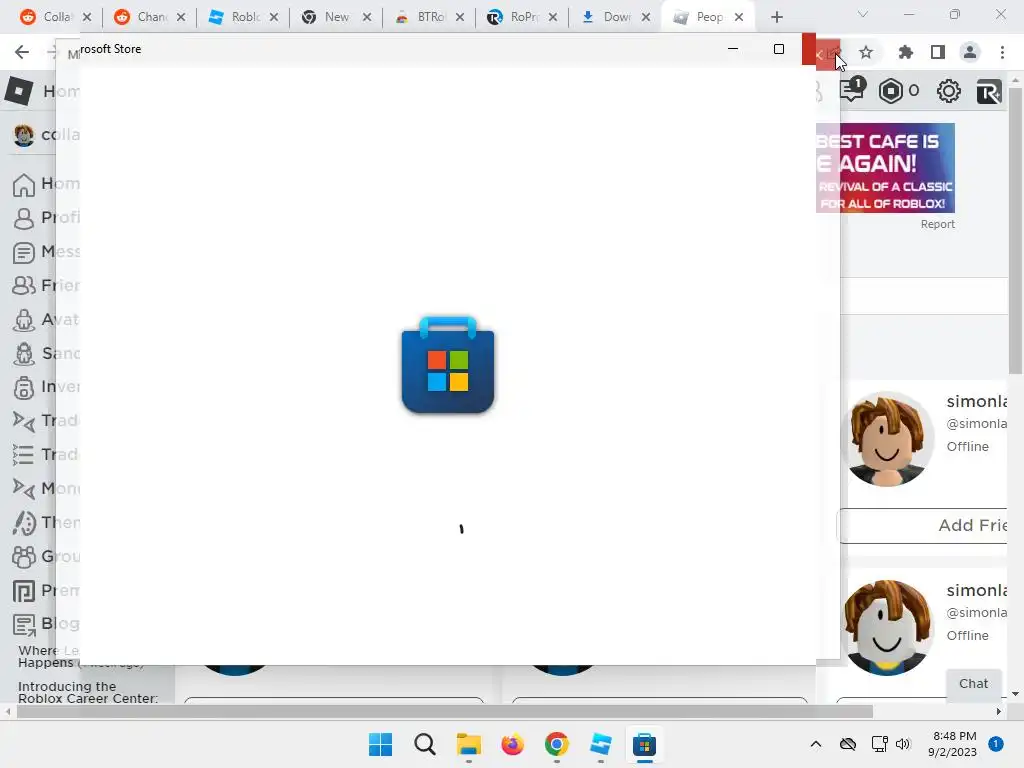The width and height of the screenshot is (1024, 768).
Task: Open Profile in the Roblox sidebar
Action: (46, 217)
